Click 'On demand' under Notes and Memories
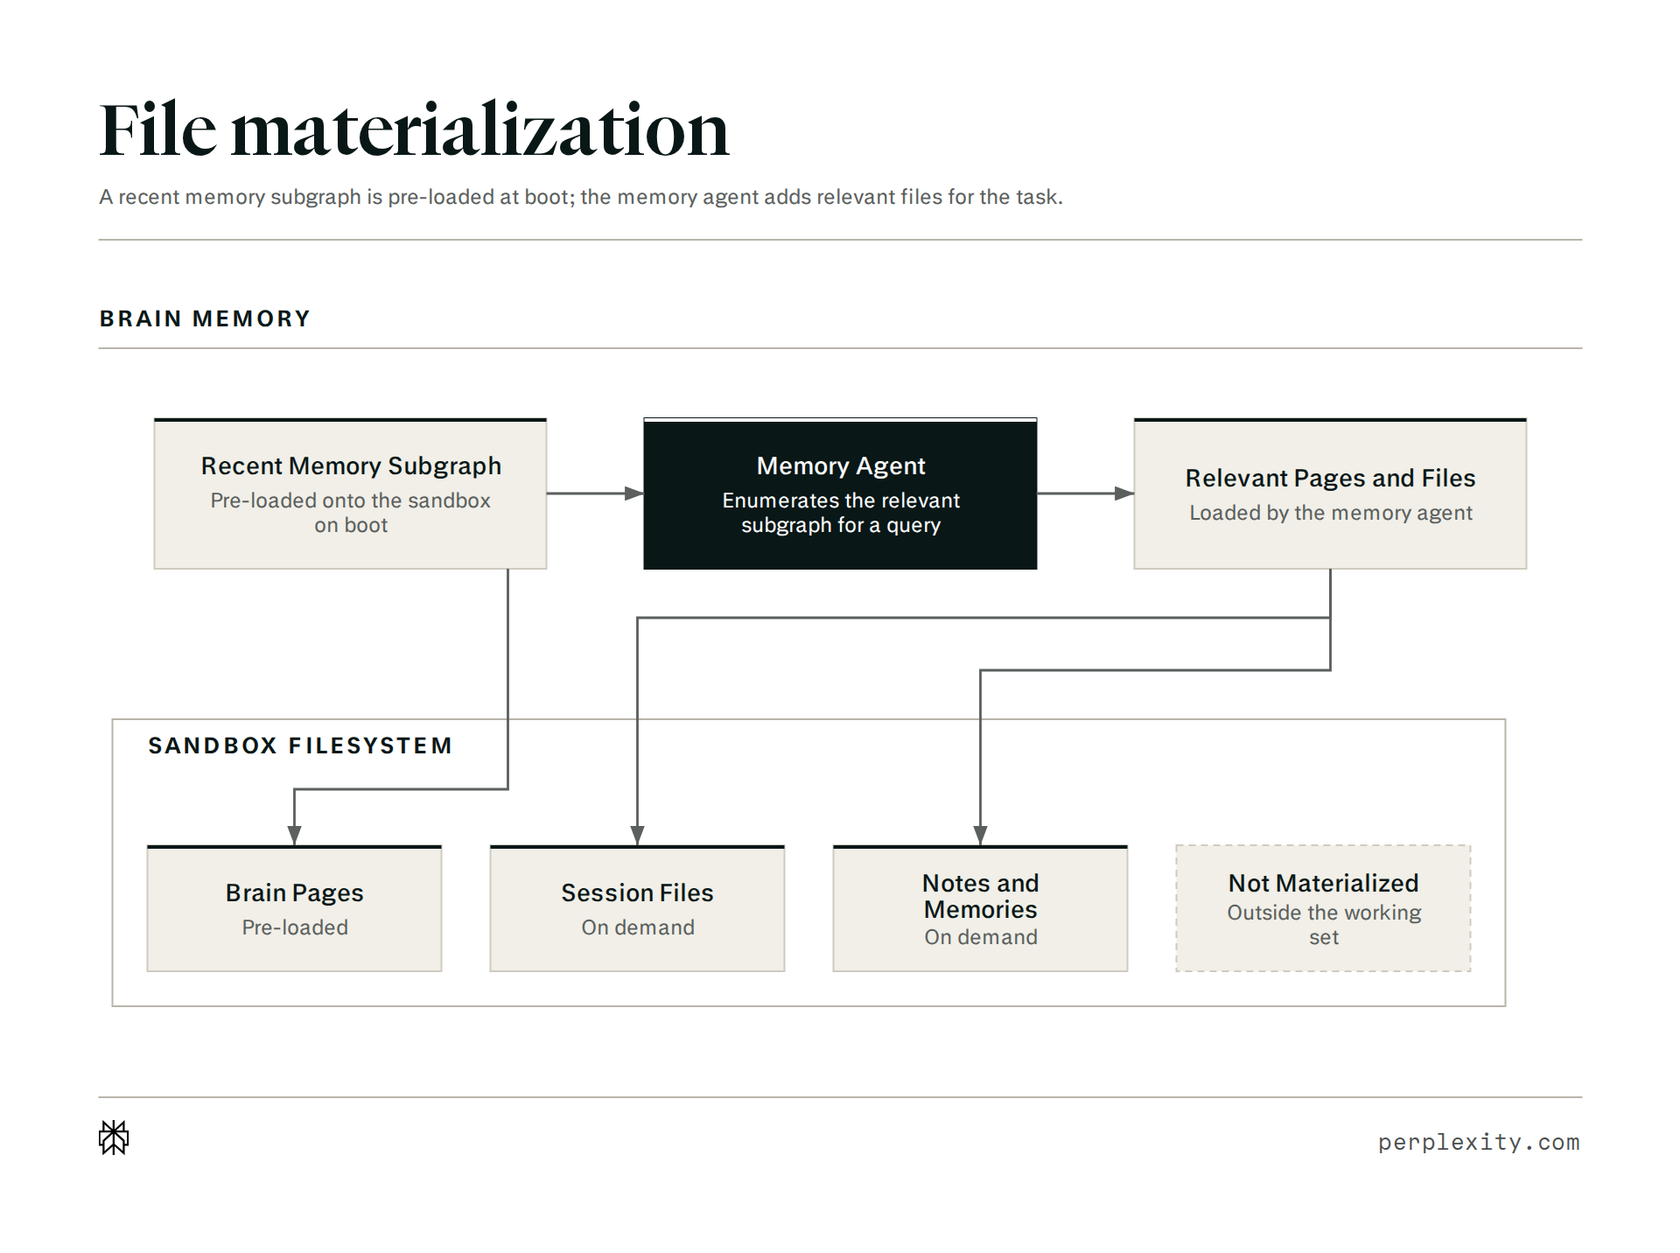 [981, 938]
